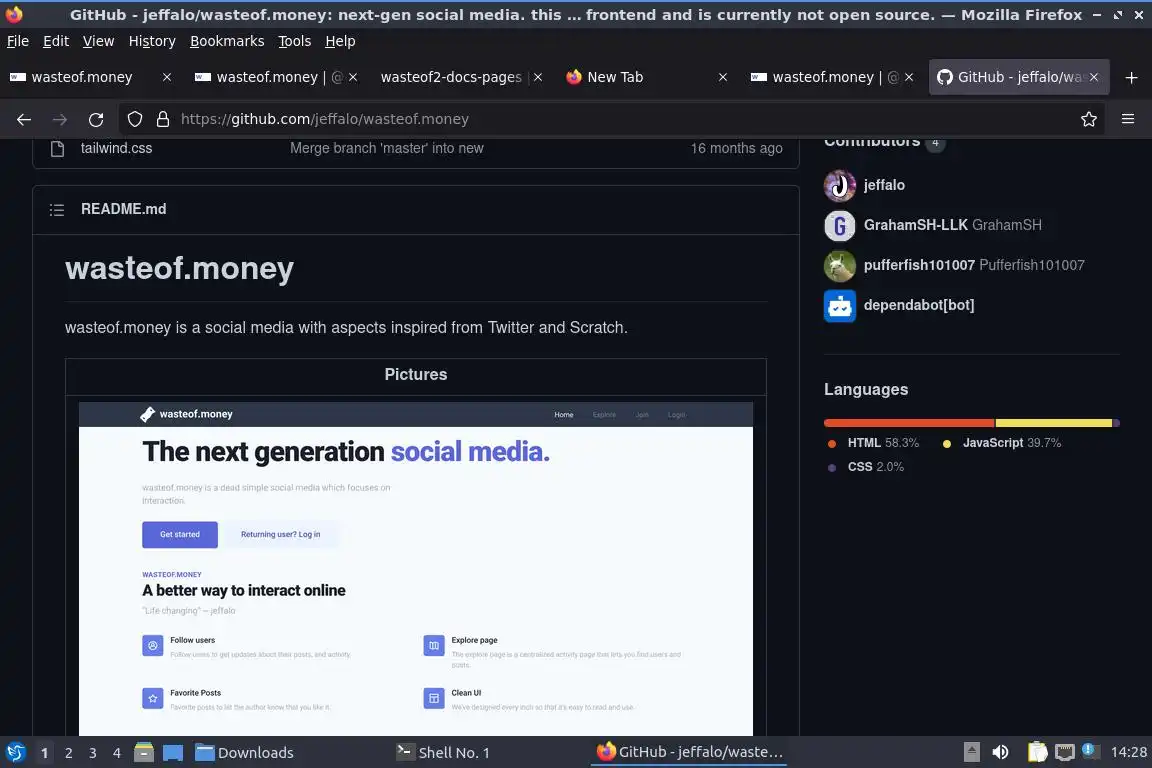Open the Bookmarks menu
1152x768 pixels.
coord(227,41)
